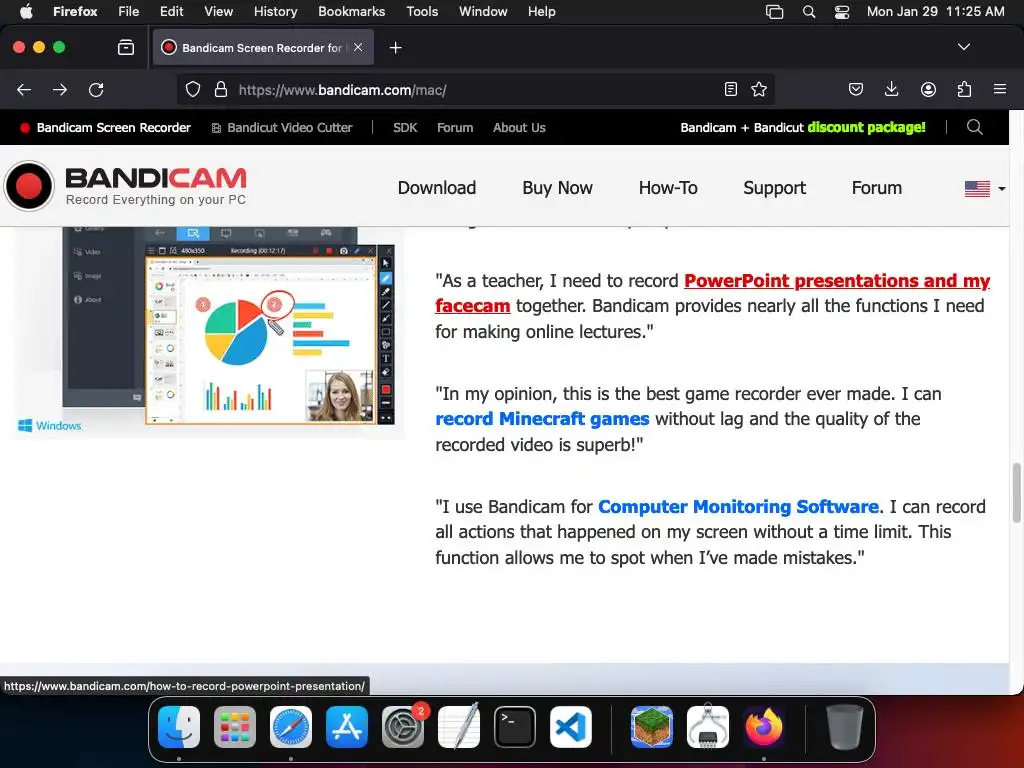Expand the language flag dropdown

click(x=985, y=188)
